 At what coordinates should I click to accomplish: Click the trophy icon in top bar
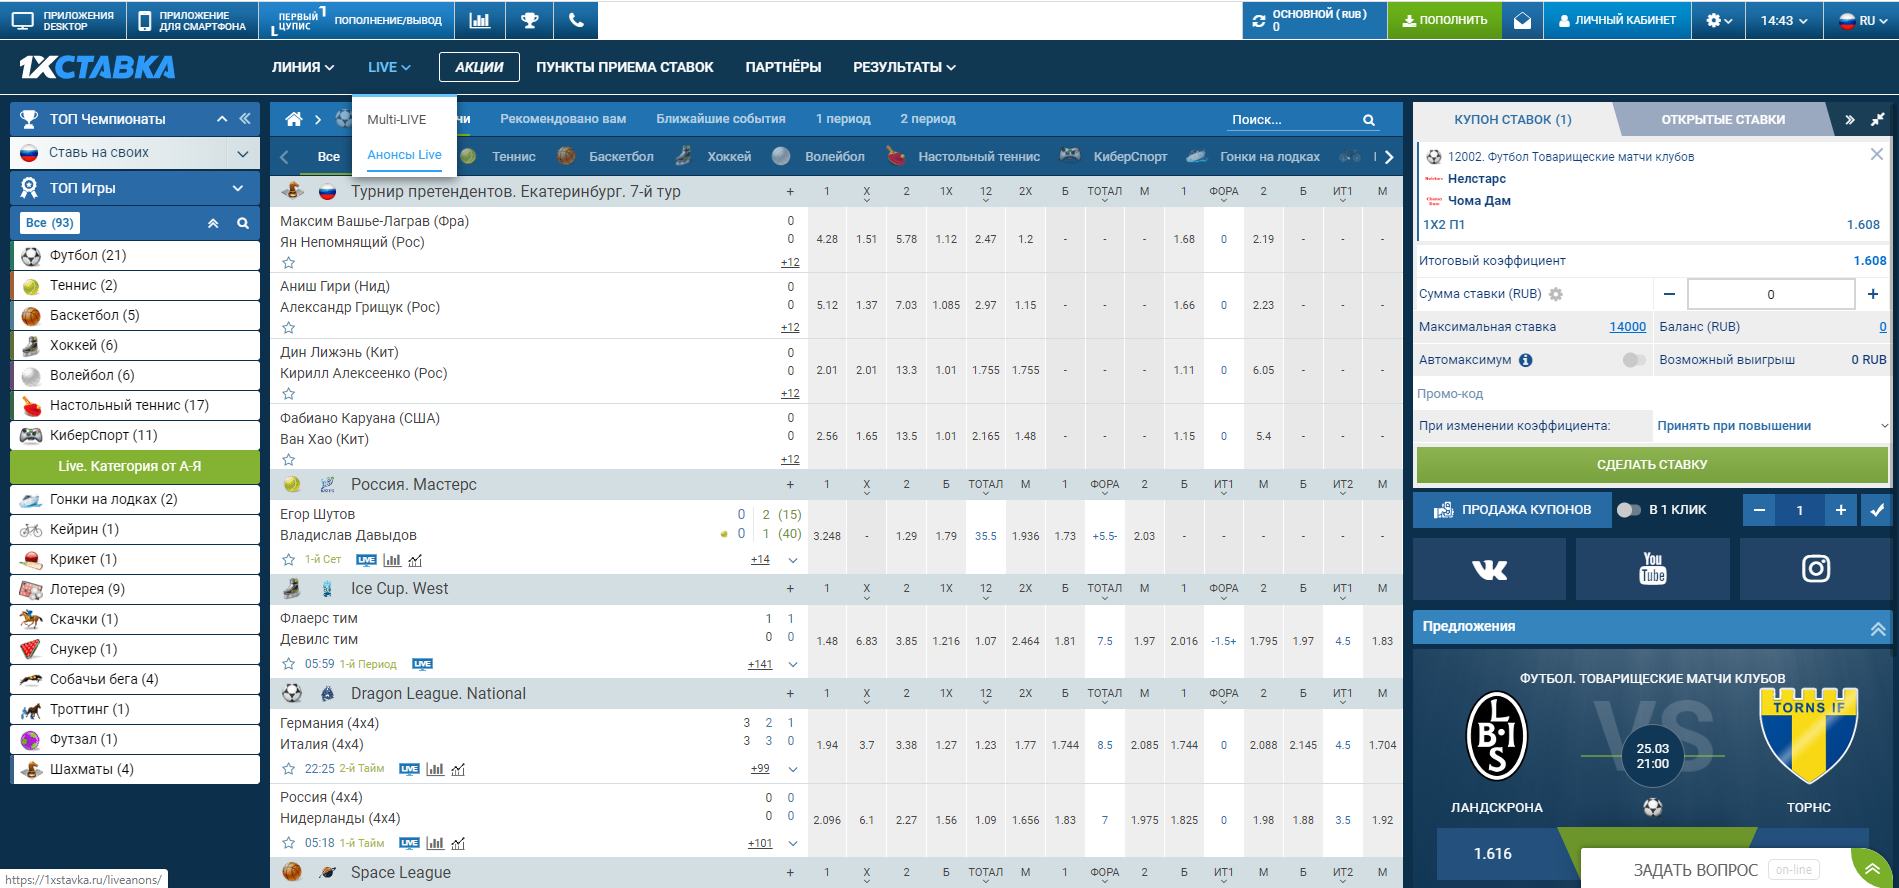[x=529, y=20]
